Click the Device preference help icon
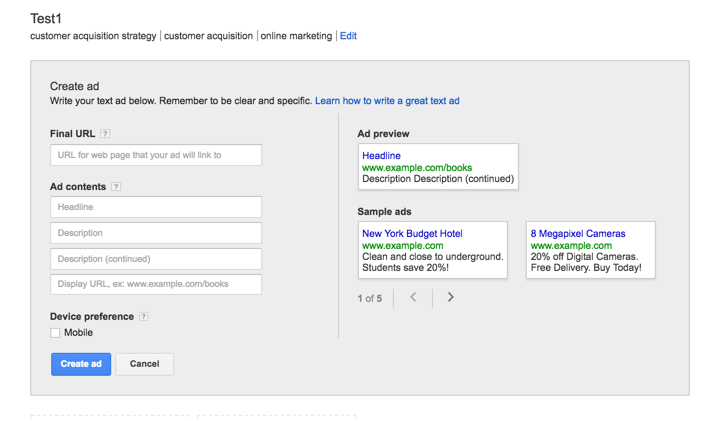The image size is (708, 421). [144, 317]
